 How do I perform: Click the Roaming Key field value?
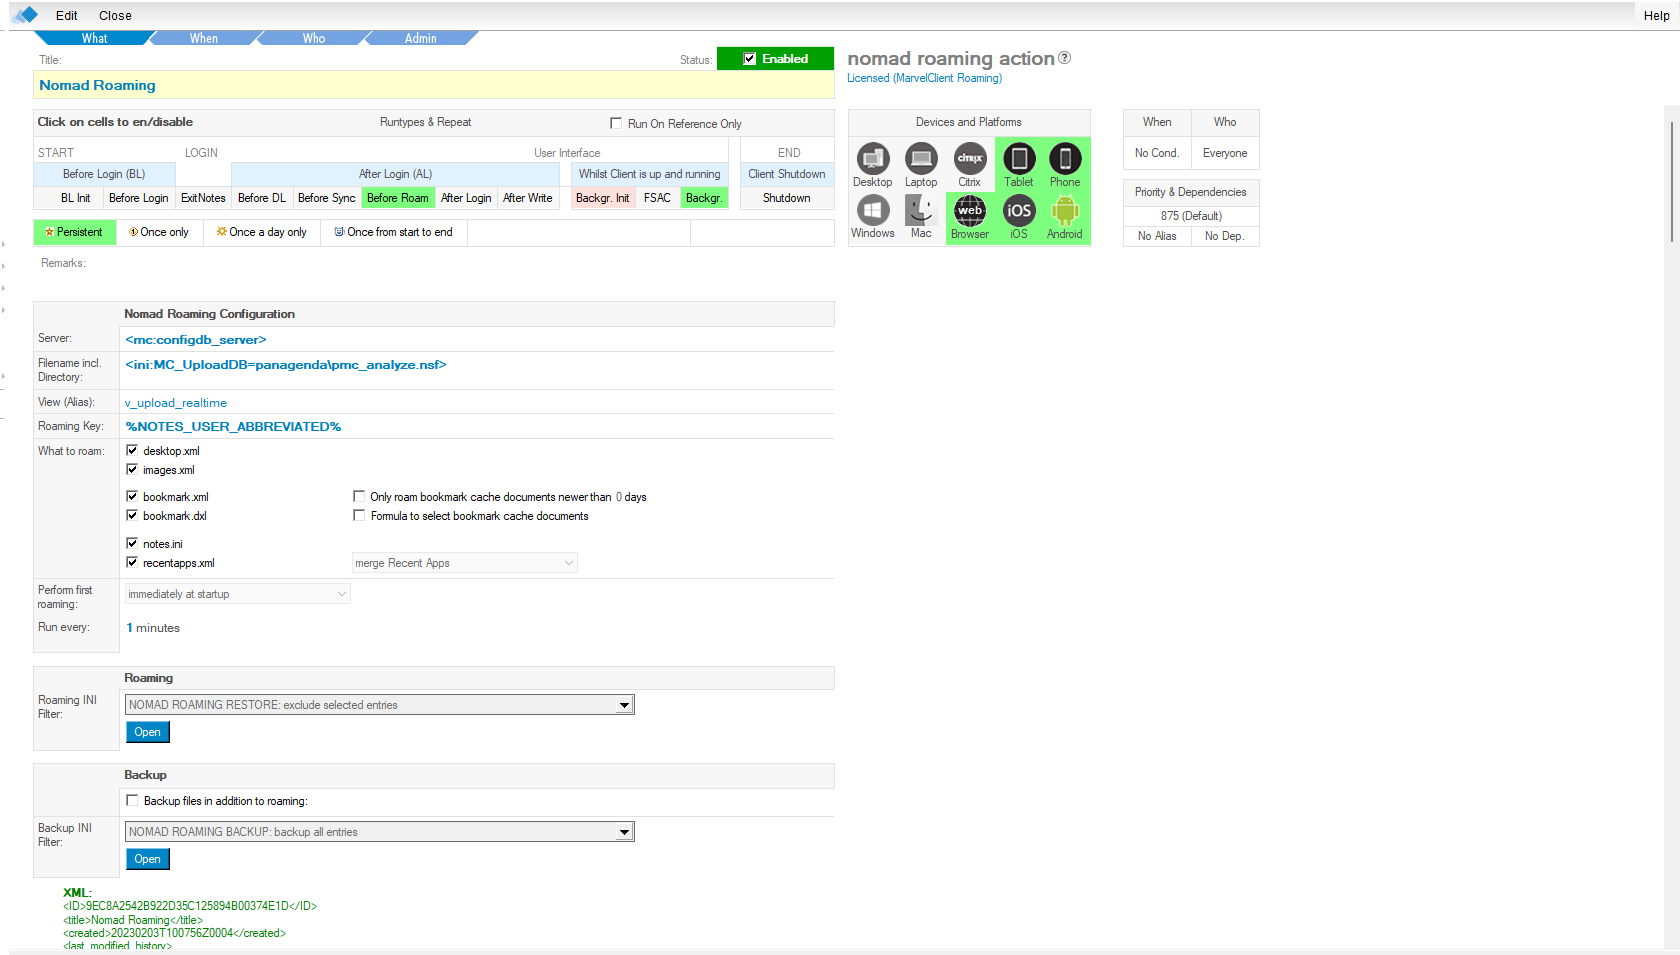click(233, 426)
